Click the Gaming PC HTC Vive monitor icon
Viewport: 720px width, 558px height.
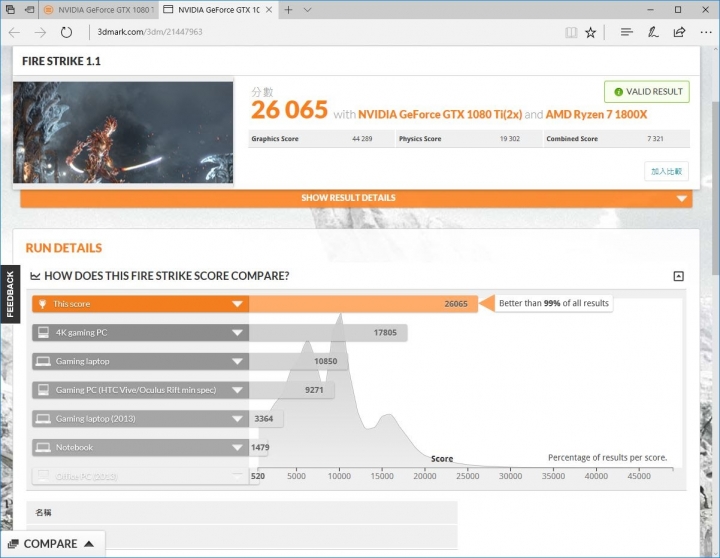tap(43, 390)
